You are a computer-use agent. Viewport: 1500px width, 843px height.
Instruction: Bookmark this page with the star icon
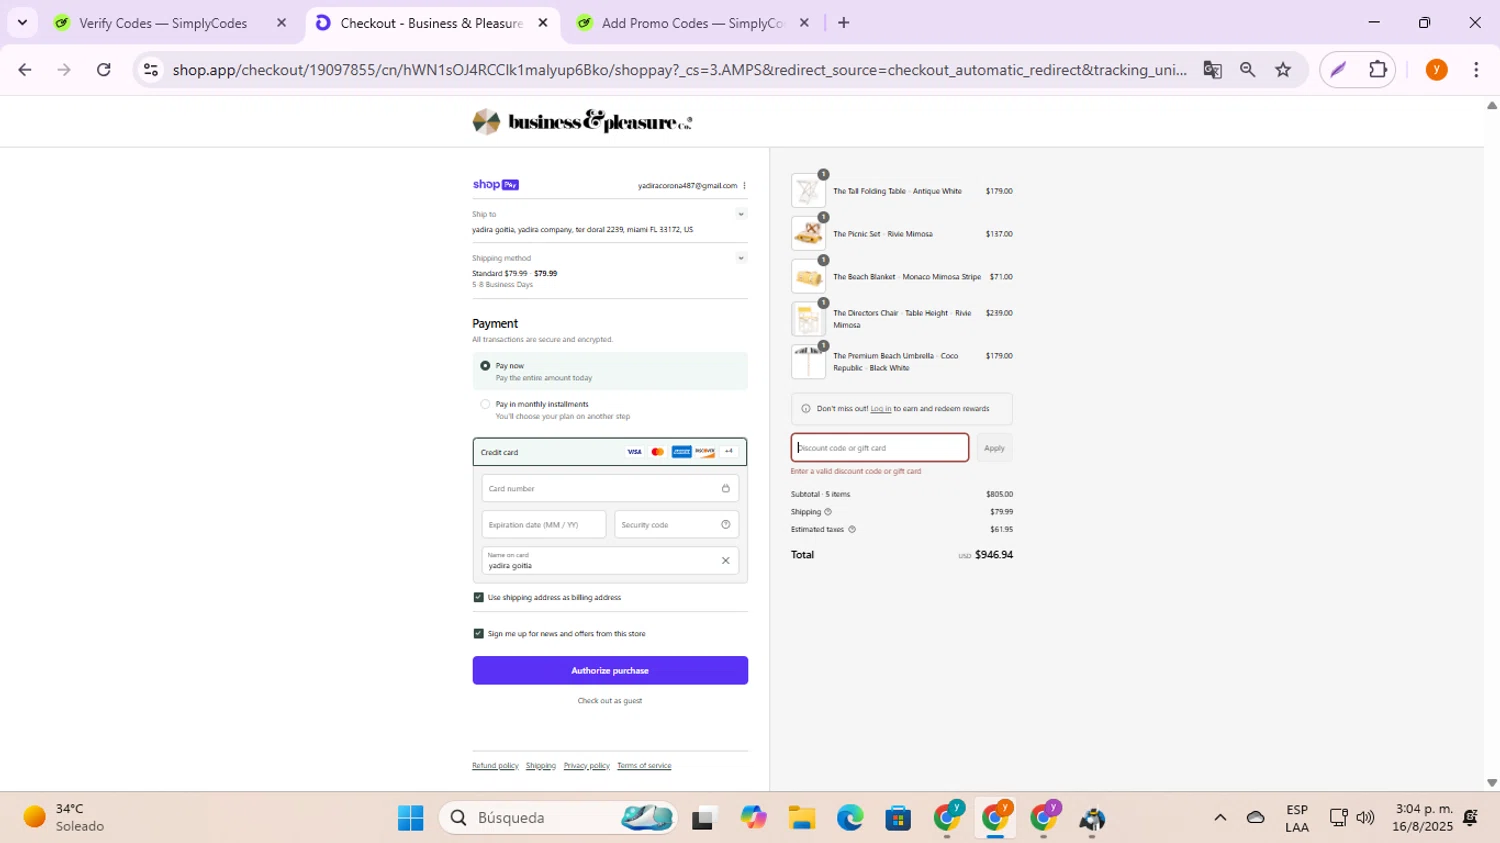tap(1283, 70)
